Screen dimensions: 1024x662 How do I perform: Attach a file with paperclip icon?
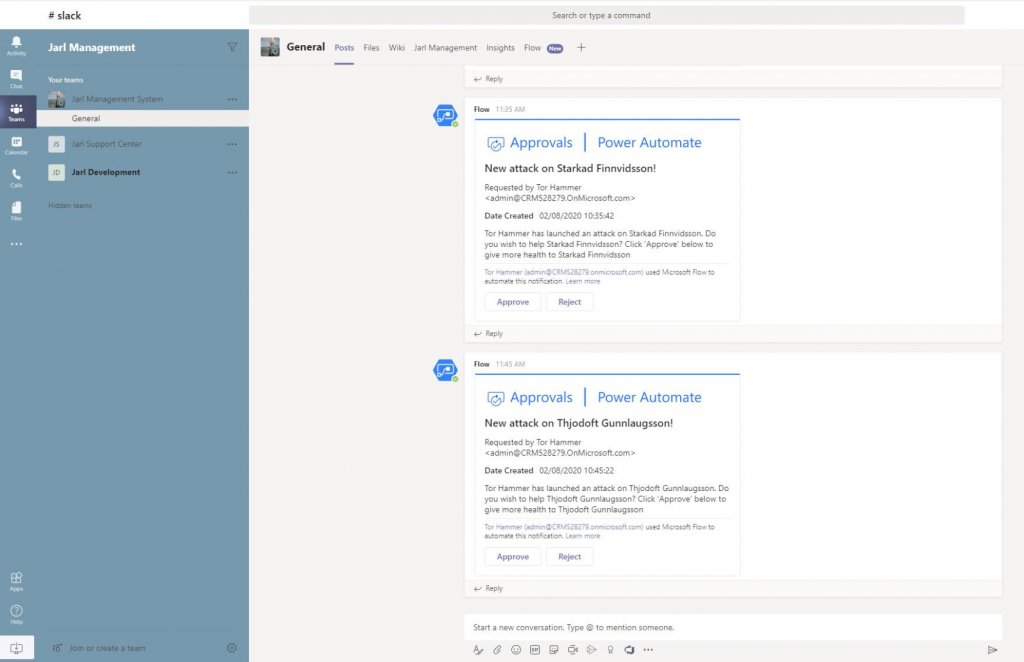(497, 650)
